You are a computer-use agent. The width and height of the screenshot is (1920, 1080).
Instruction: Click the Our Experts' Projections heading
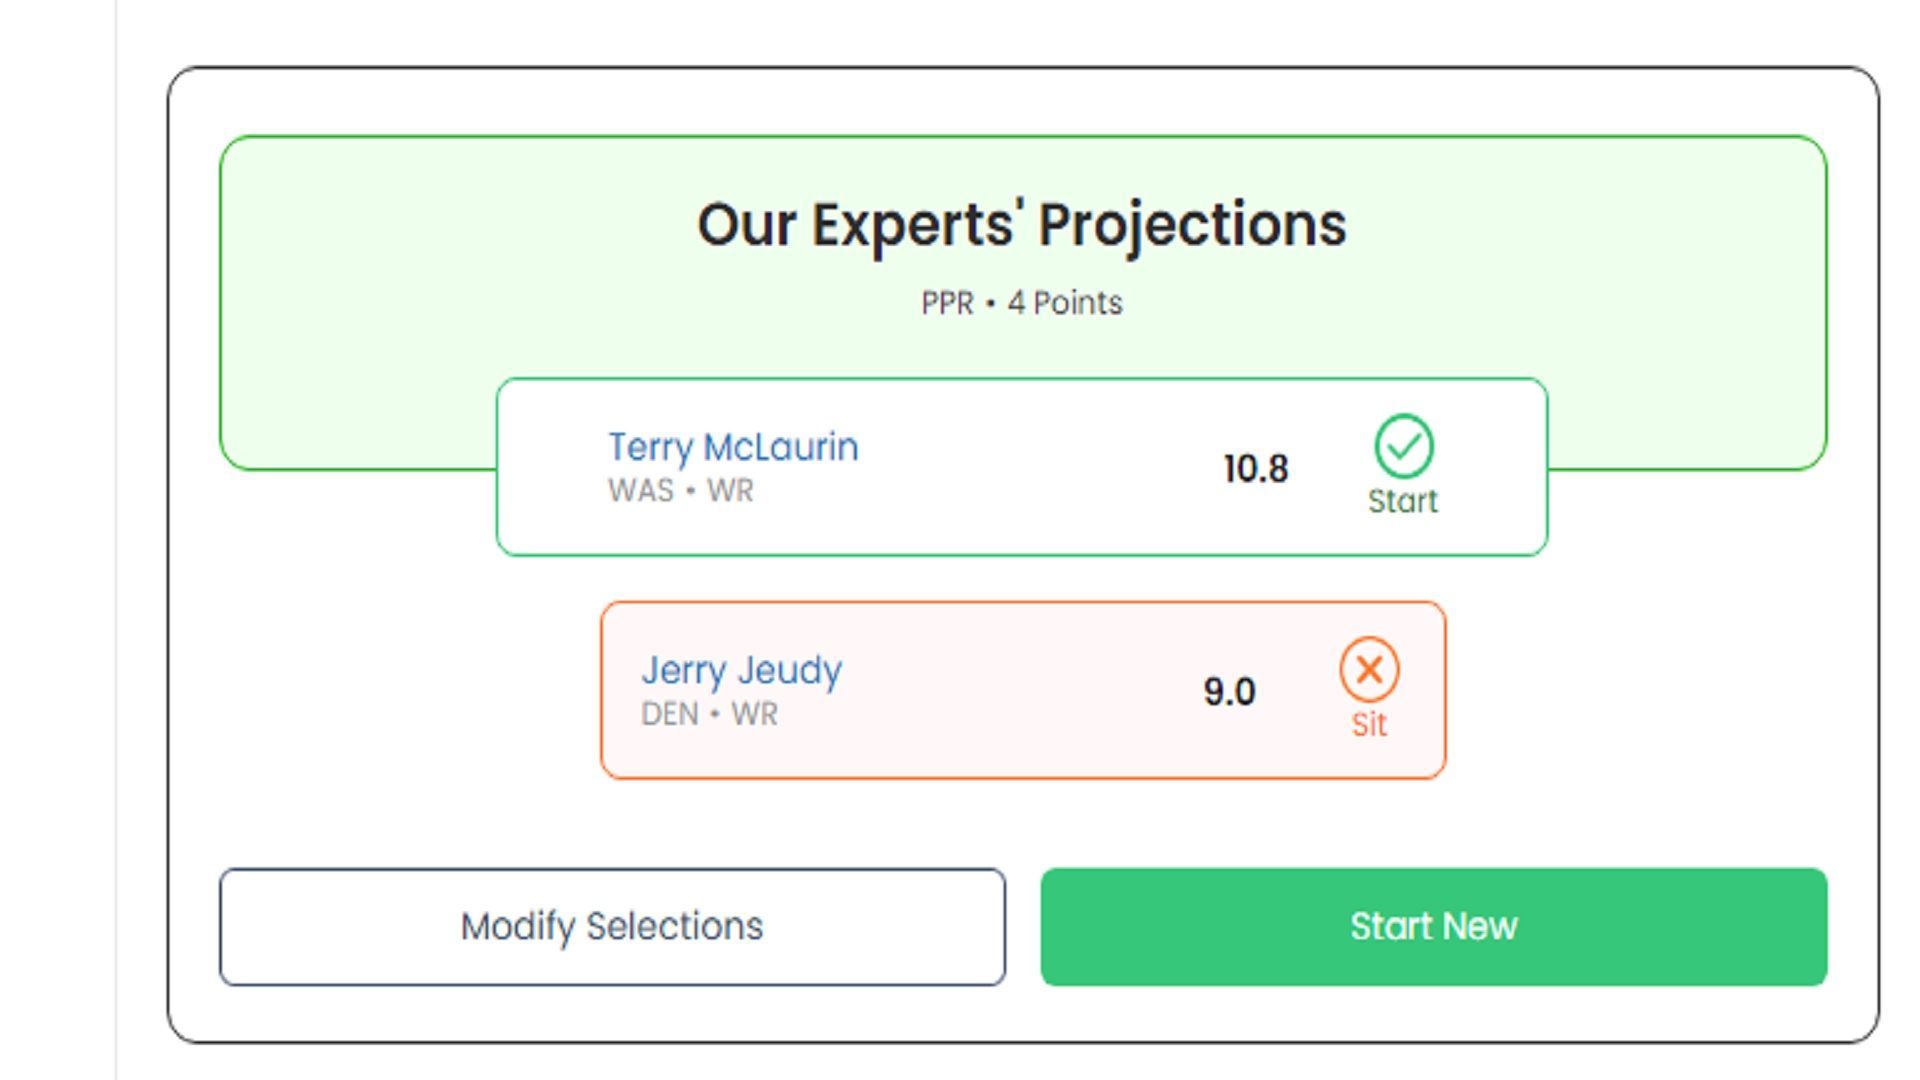tap(1021, 225)
